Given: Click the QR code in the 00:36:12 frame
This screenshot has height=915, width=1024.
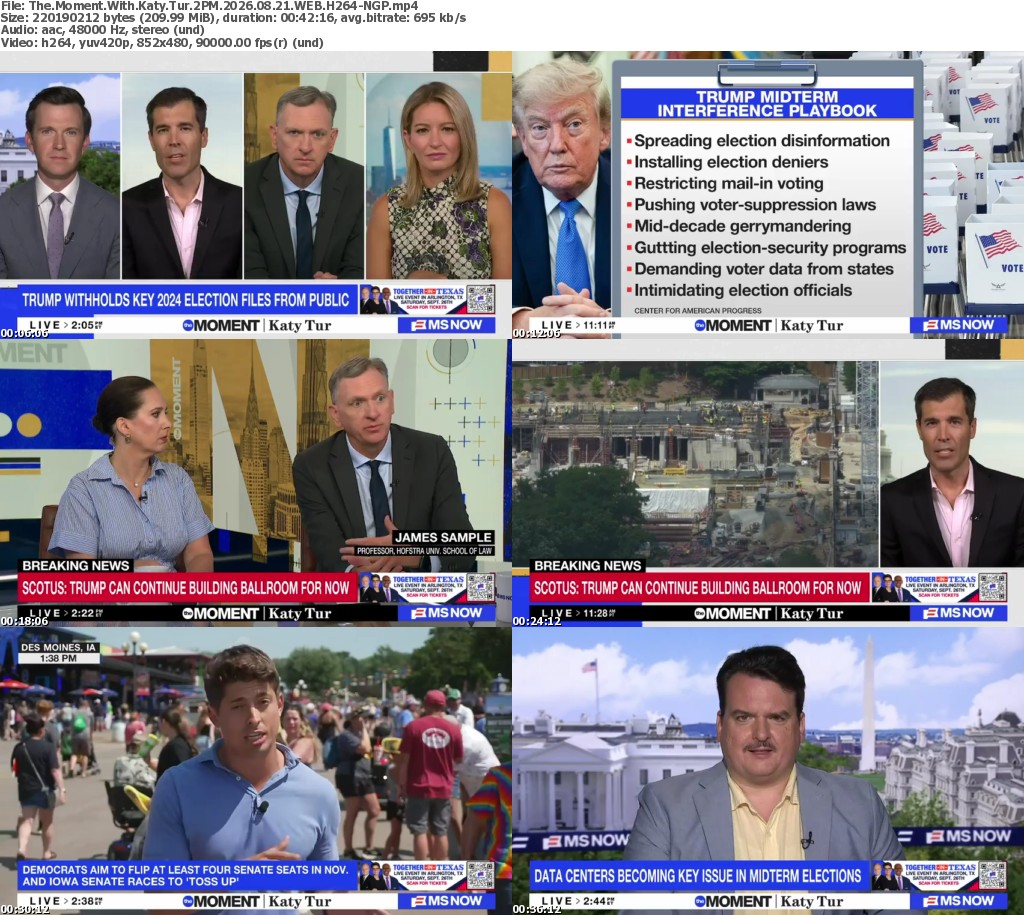Looking at the screenshot, I should coord(992,875).
